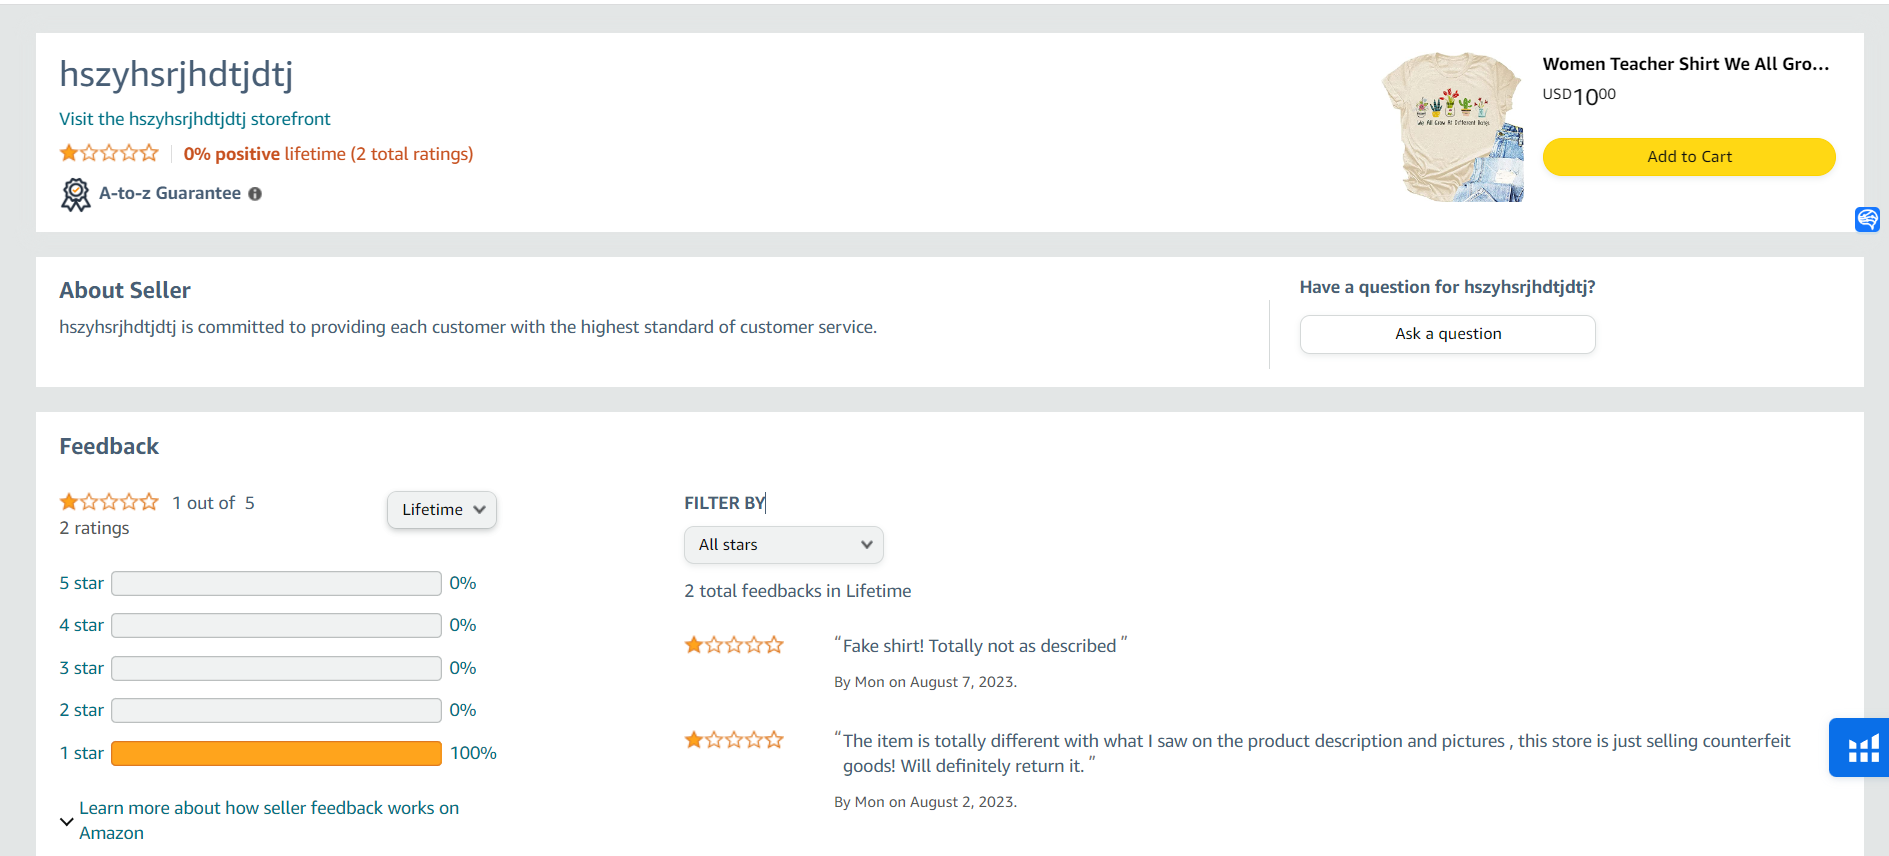Viewport: 1889px width, 856px height.
Task: Open the All stars filter dropdown
Action: point(783,545)
